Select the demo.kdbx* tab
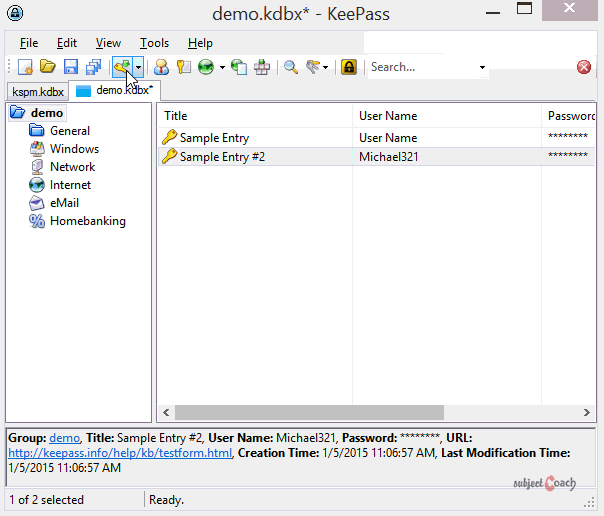604x516 pixels. [114, 90]
